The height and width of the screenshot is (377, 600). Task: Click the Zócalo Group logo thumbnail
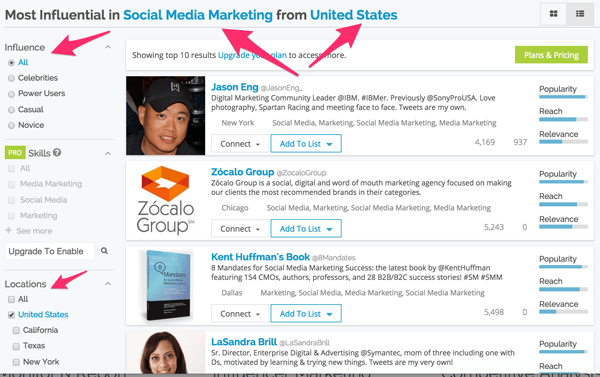tap(165, 201)
